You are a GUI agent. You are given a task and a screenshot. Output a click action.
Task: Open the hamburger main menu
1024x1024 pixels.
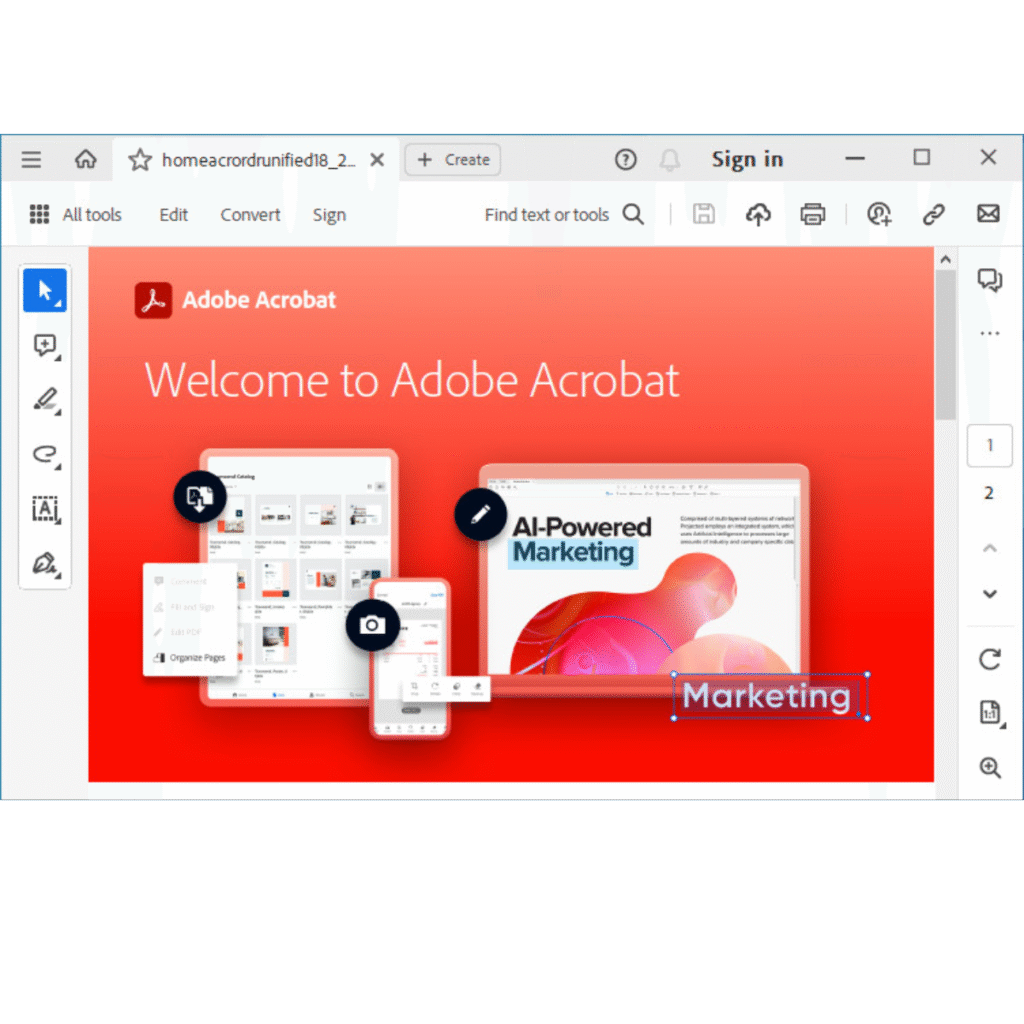coord(32,160)
